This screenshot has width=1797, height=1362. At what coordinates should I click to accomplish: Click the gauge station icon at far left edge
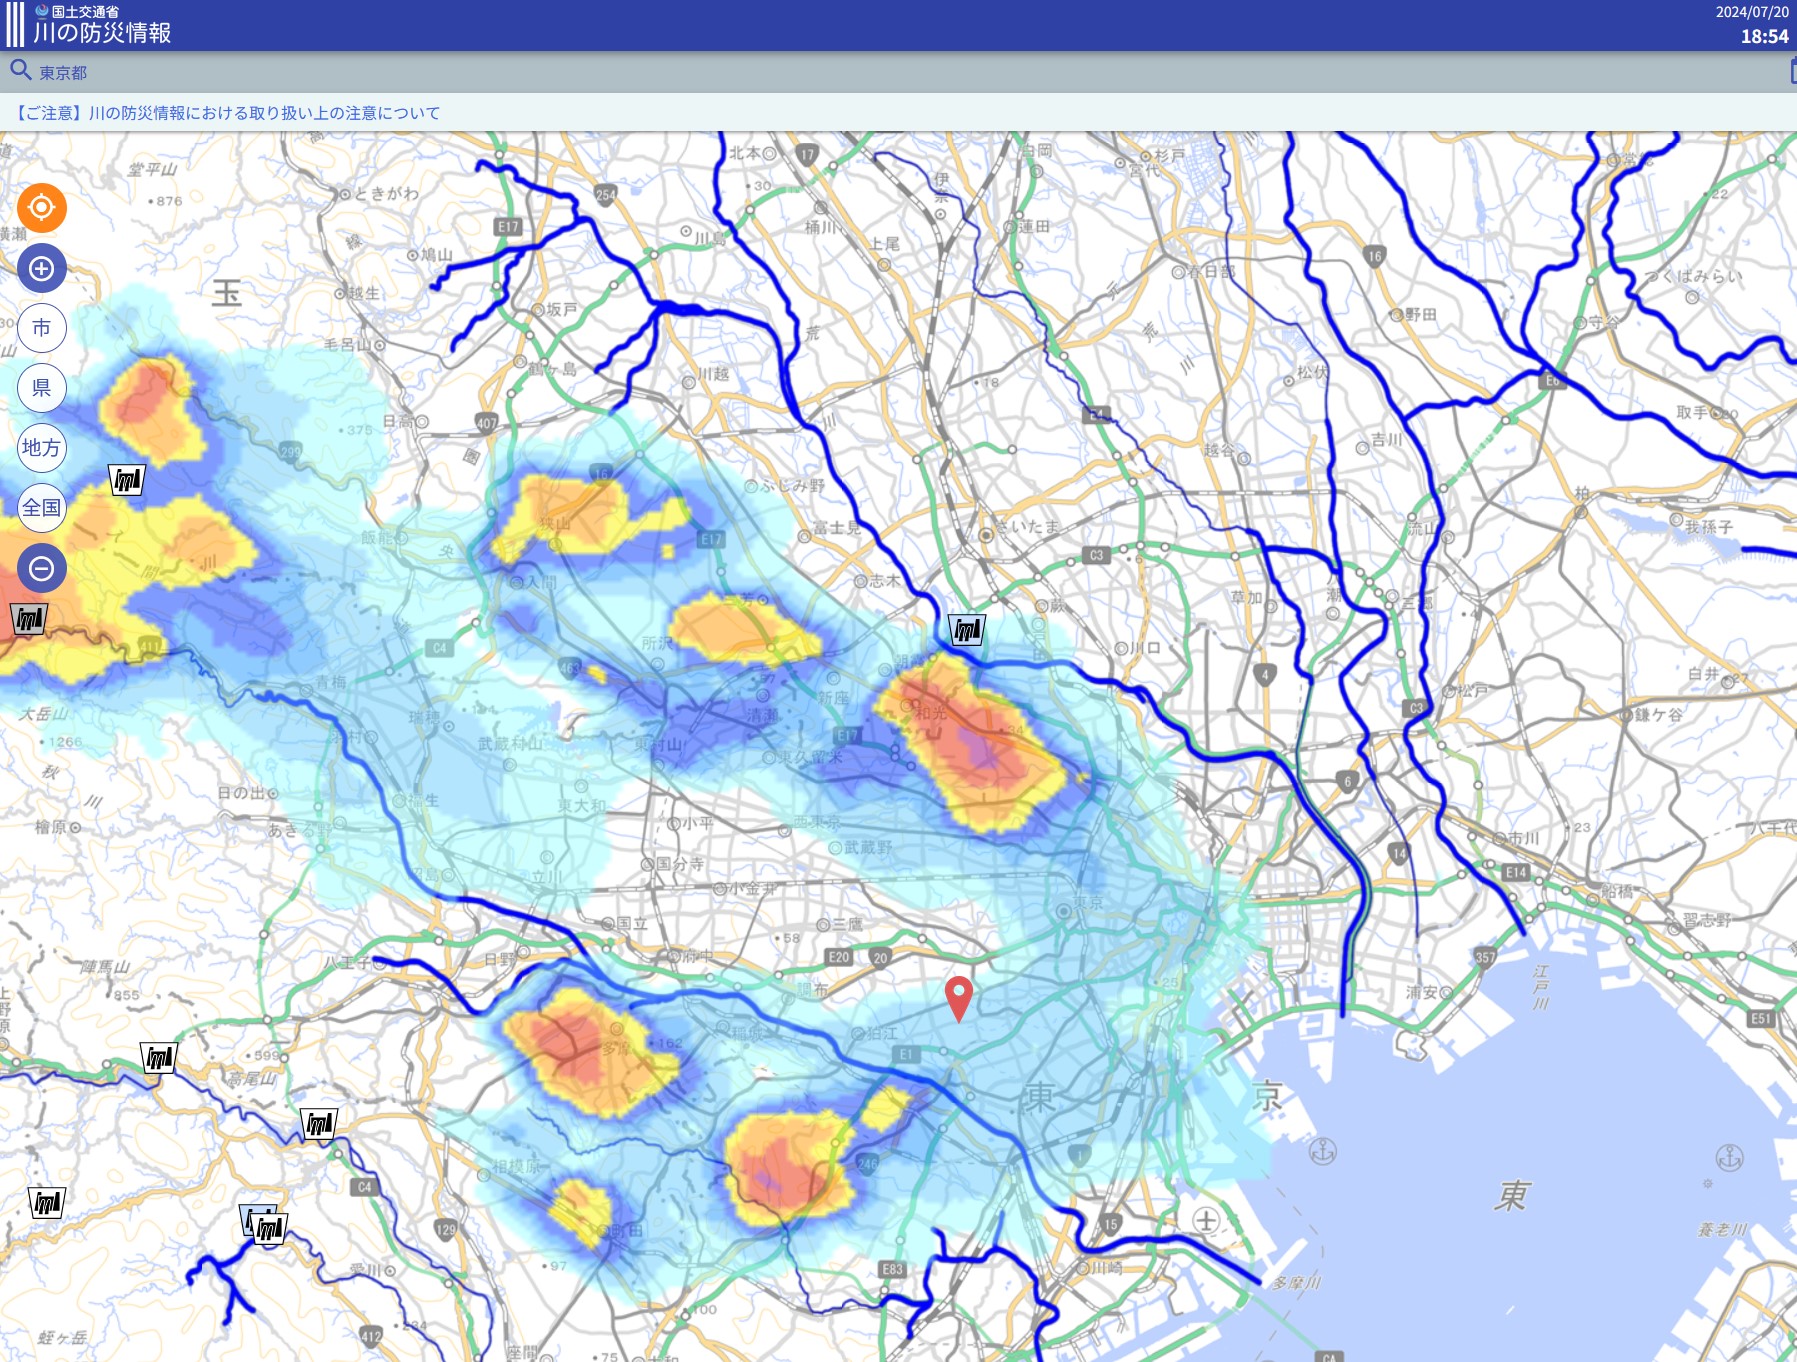[x=28, y=620]
